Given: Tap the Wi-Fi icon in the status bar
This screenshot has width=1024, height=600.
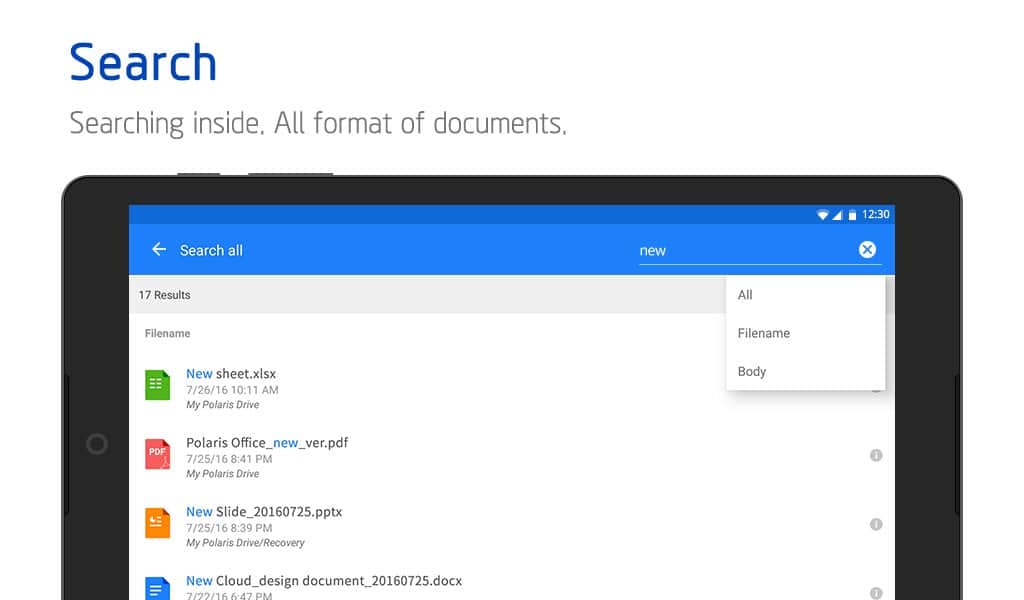Looking at the screenshot, I should click(822, 215).
